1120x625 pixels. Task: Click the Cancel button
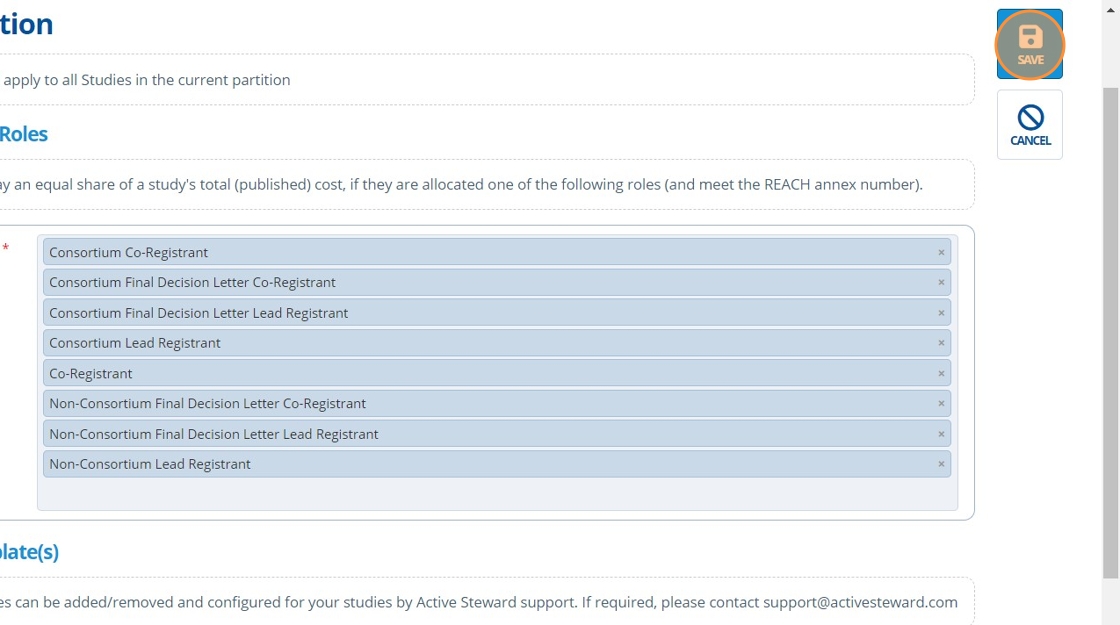(x=1029, y=125)
